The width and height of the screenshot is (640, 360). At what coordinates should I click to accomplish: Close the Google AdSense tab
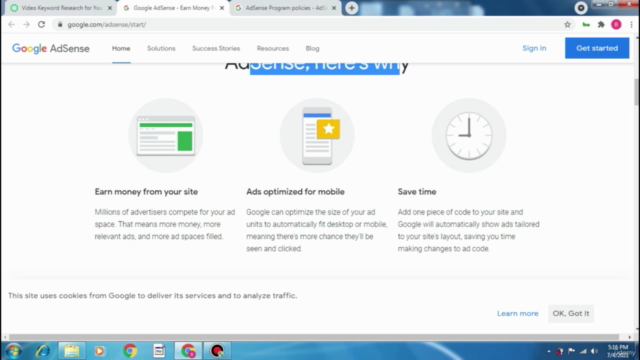(x=222, y=8)
